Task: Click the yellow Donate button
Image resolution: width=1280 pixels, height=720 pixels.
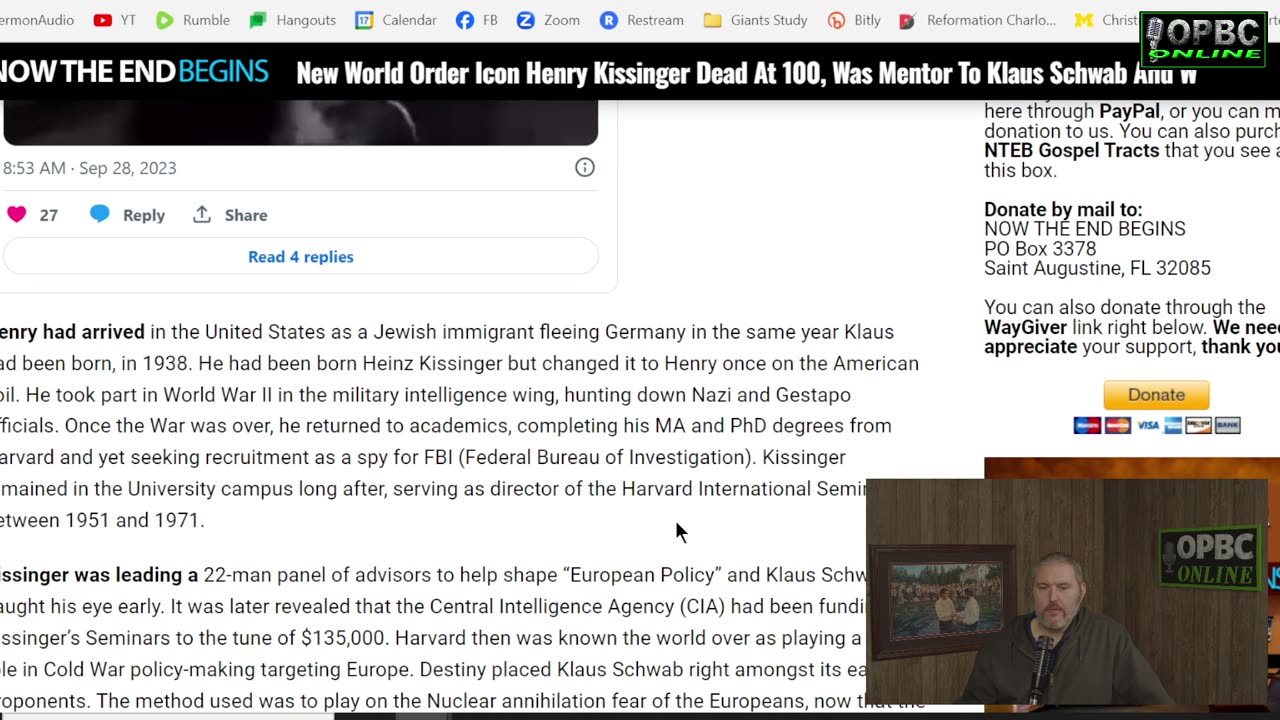Action: pos(1156,395)
